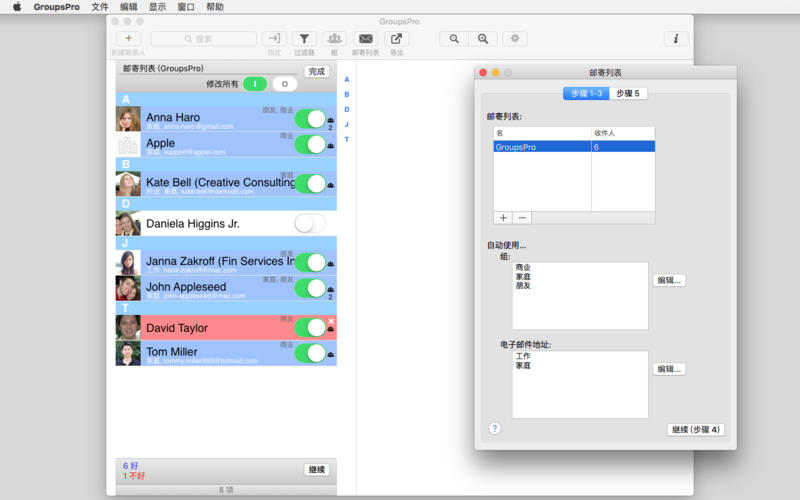The height and width of the screenshot is (500, 800).
Task: Select 商业 in the groups list
Action: coord(523,267)
